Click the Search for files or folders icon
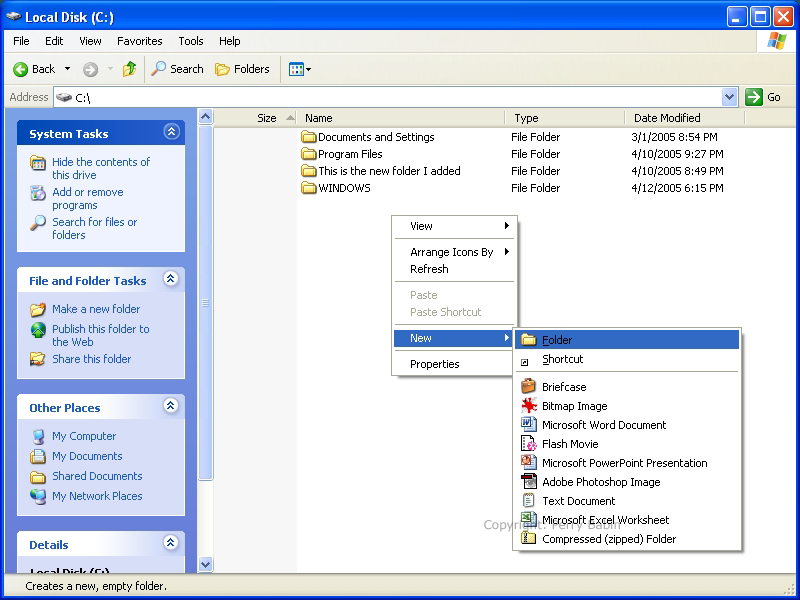The height and width of the screenshot is (600, 800). 38,223
